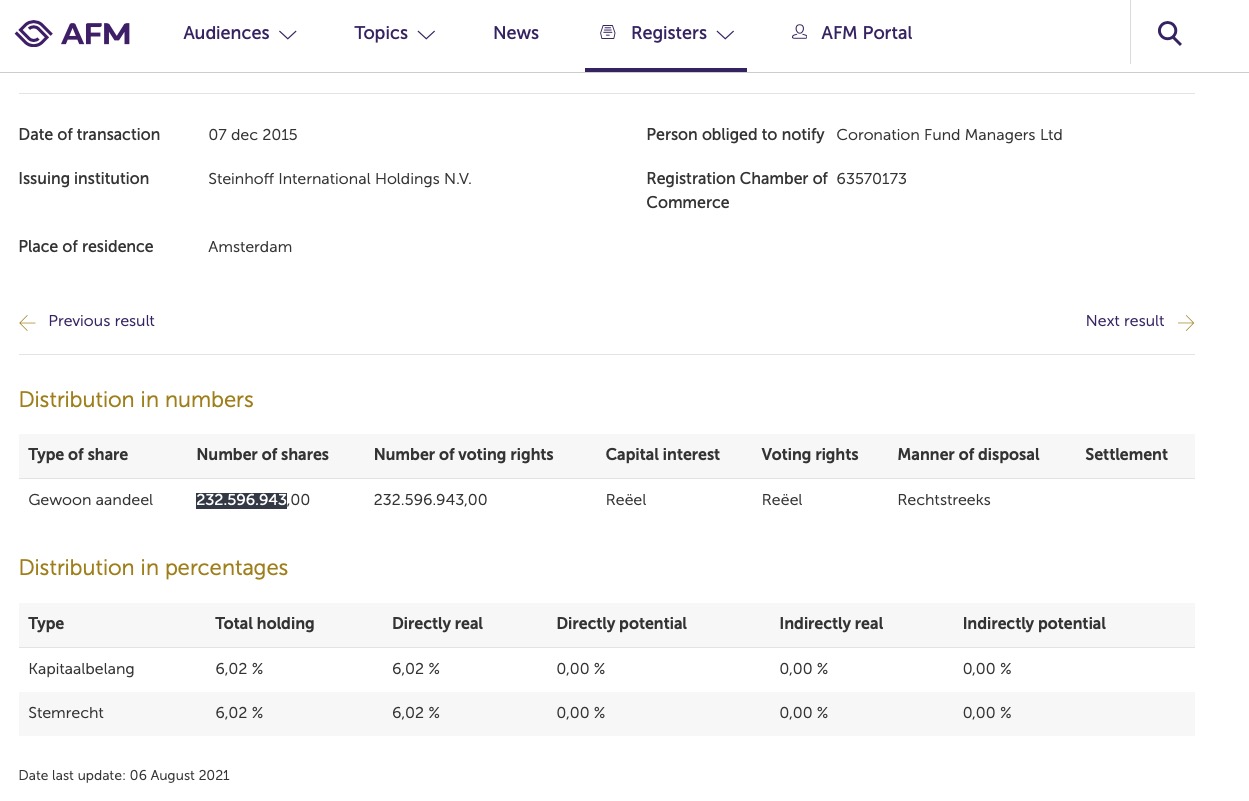Click the Kapitaalbelang percentage row

tap(81, 669)
